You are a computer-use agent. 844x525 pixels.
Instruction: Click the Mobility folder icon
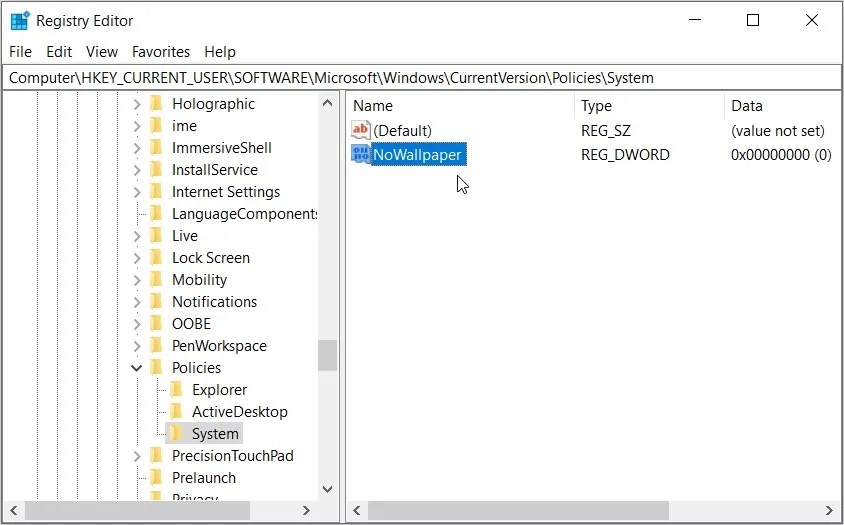click(x=156, y=279)
